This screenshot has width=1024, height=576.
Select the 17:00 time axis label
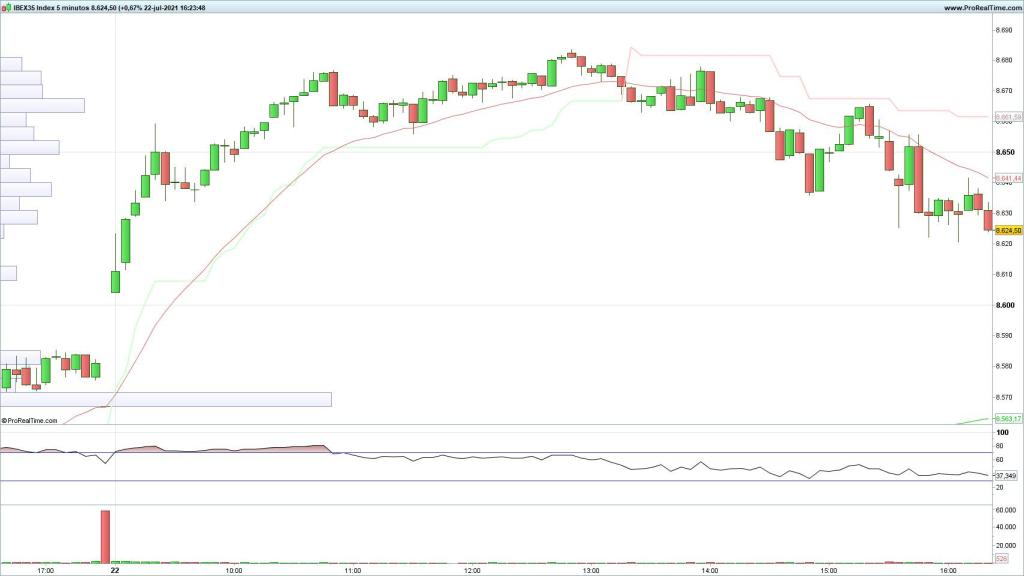[45, 571]
